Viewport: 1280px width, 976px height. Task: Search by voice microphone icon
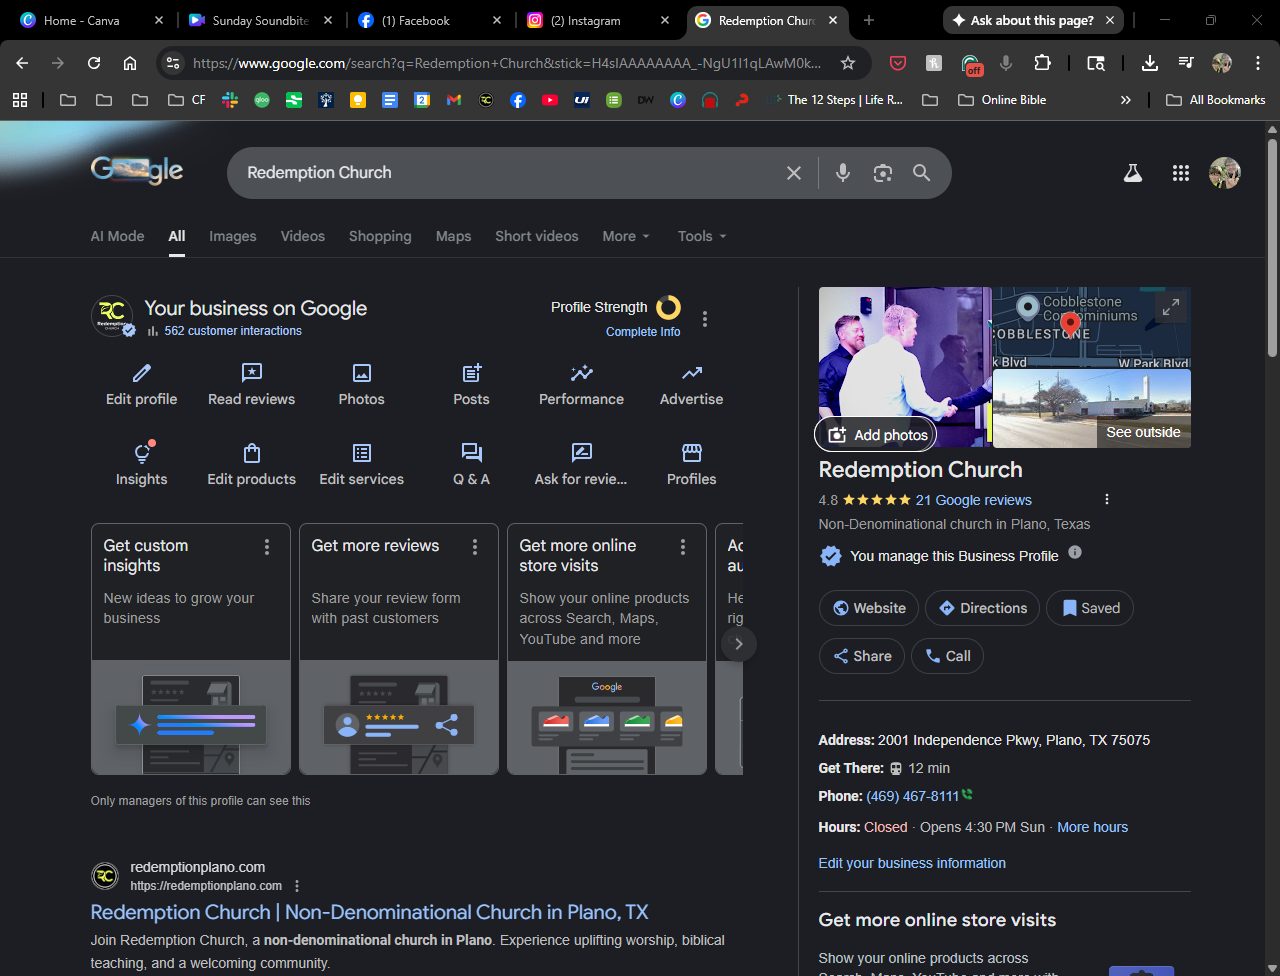coord(843,173)
